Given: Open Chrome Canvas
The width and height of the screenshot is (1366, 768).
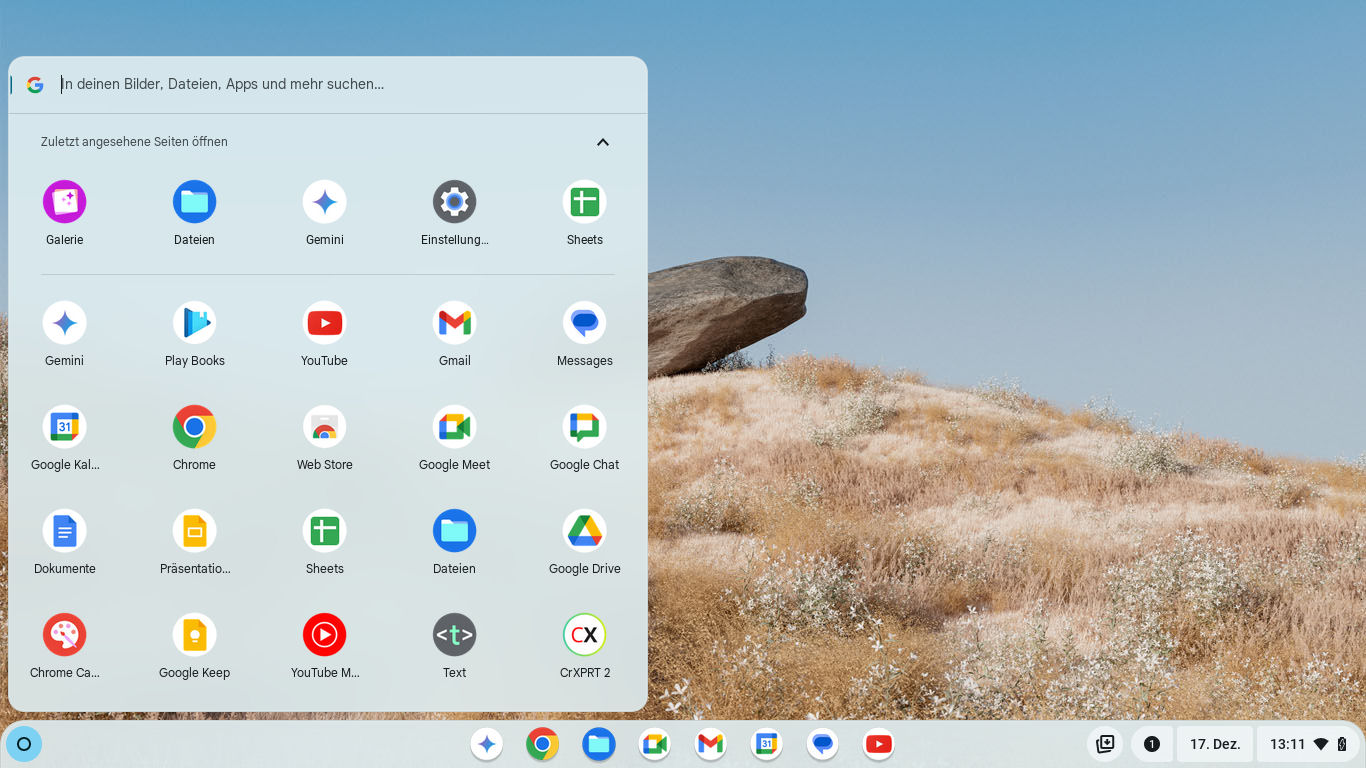Looking at the screenshot, I should point(64,635).
